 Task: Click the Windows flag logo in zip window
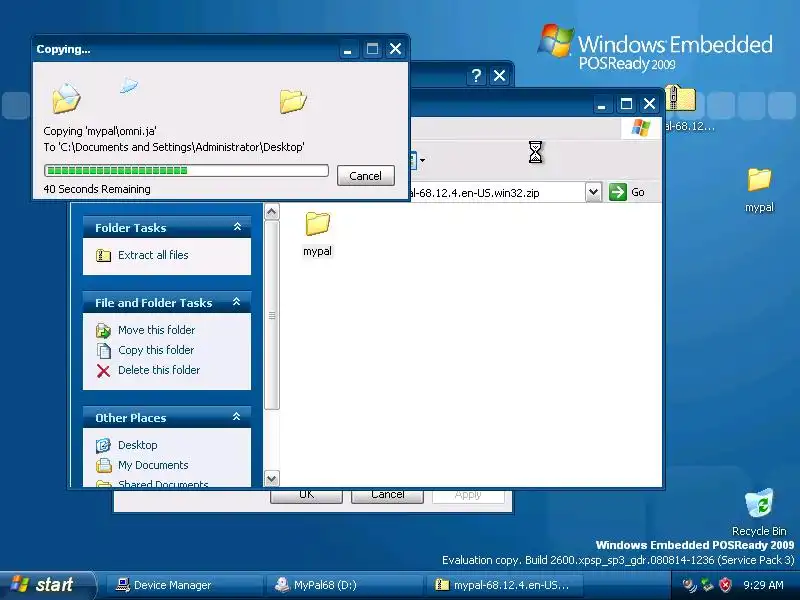click(x=640, y=128)
